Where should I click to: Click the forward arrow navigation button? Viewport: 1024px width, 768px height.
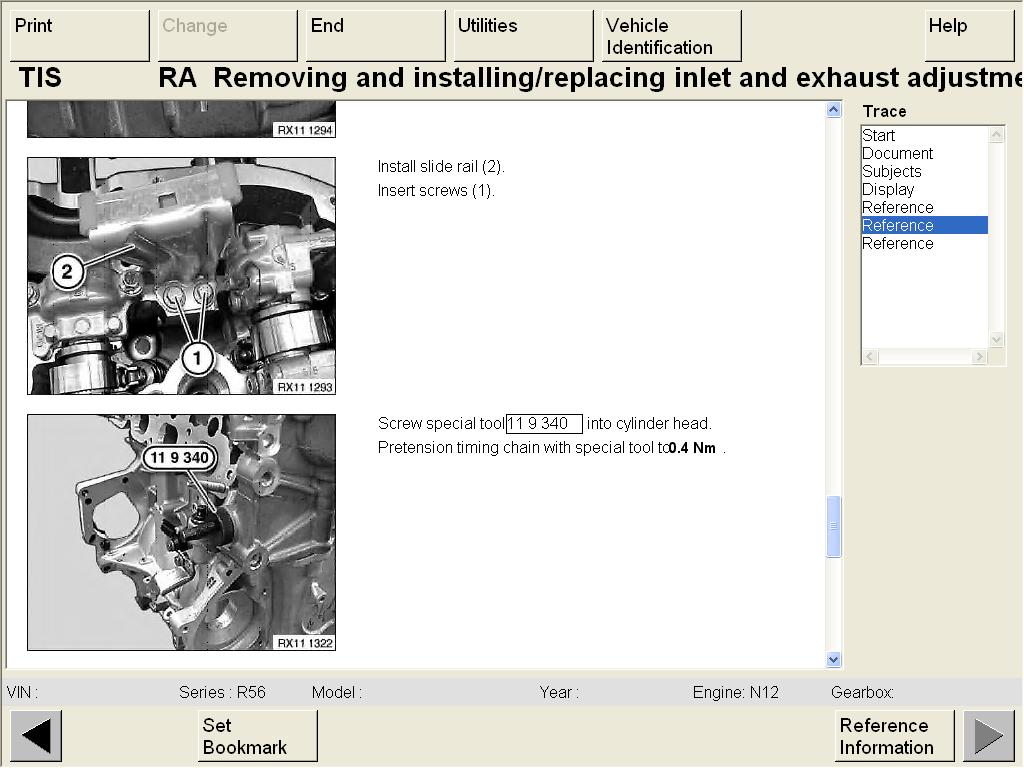pyautogui.click(x=988, y=736)
